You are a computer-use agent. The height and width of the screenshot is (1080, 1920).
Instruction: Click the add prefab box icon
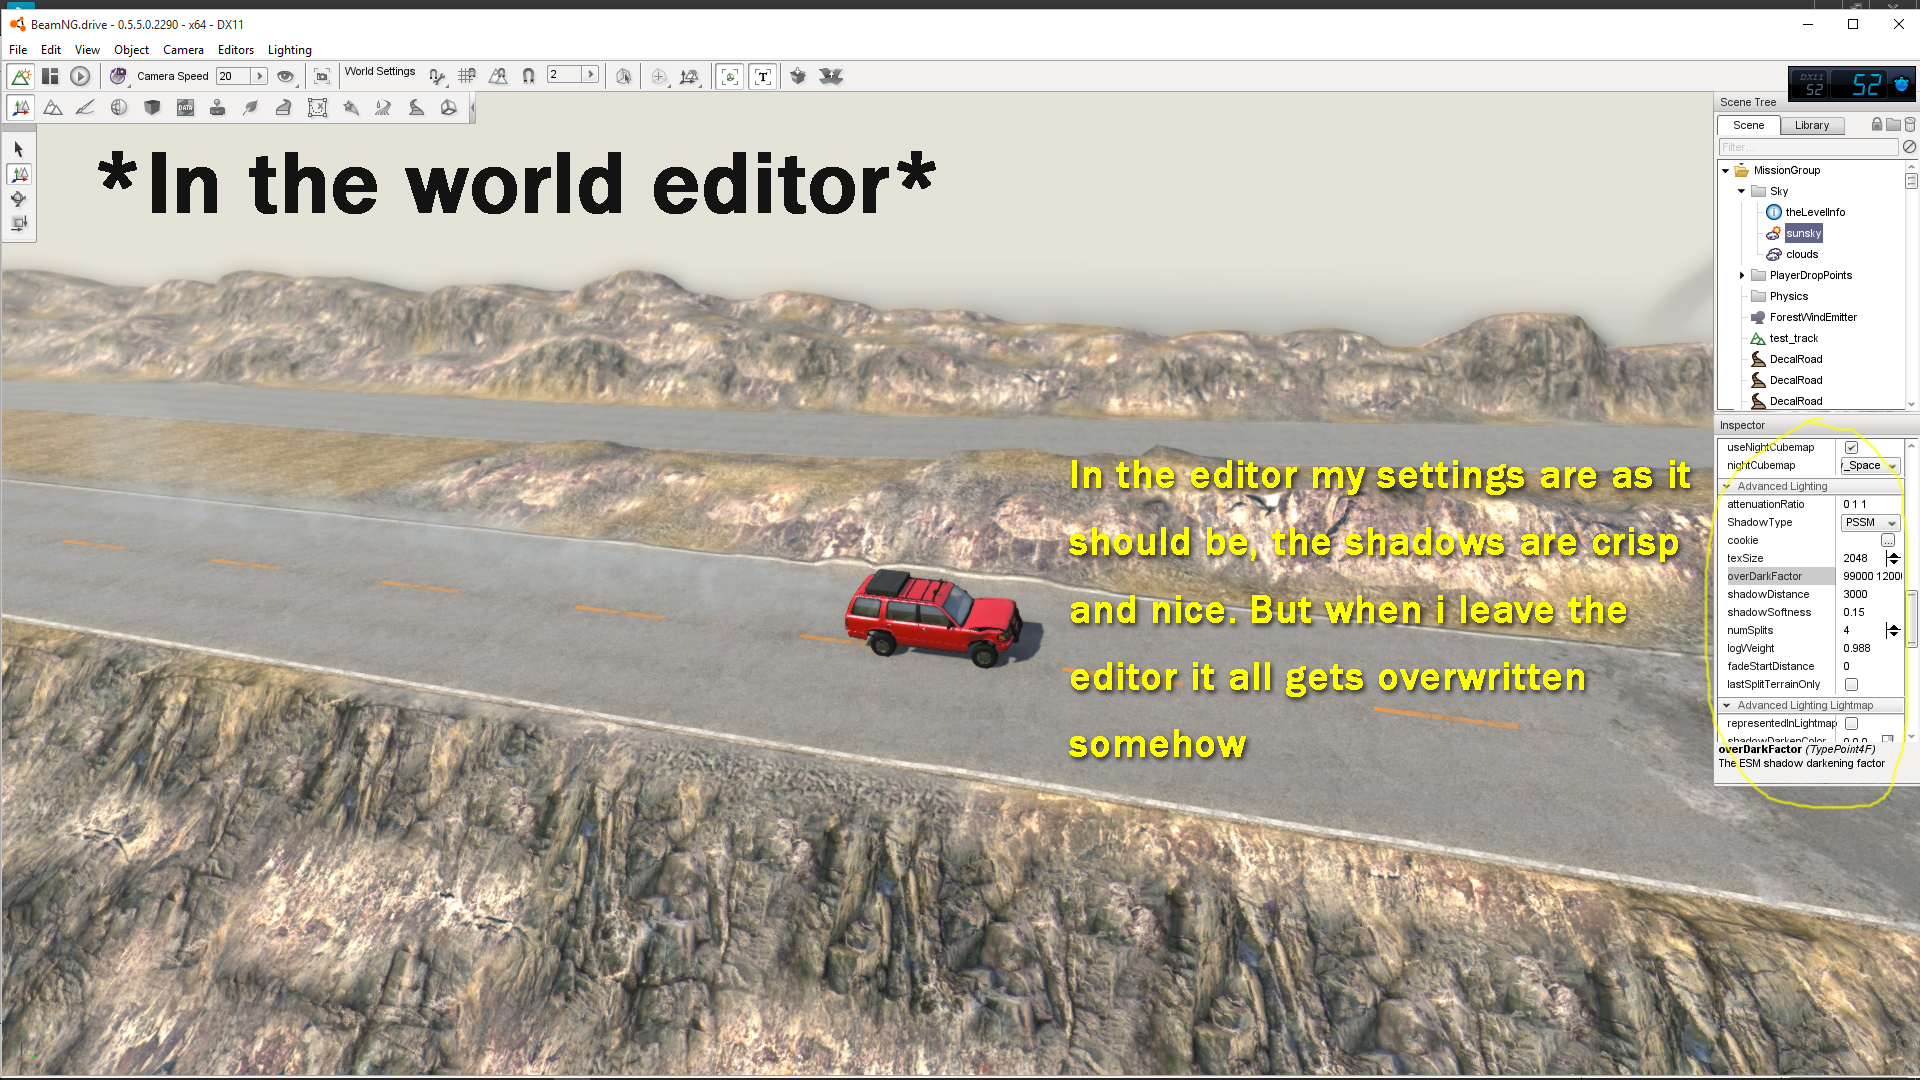[x=798, y=76]
